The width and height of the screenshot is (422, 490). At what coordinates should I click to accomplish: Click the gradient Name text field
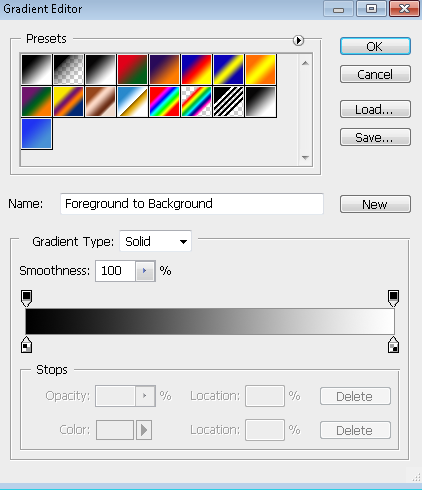coord(192,204)
